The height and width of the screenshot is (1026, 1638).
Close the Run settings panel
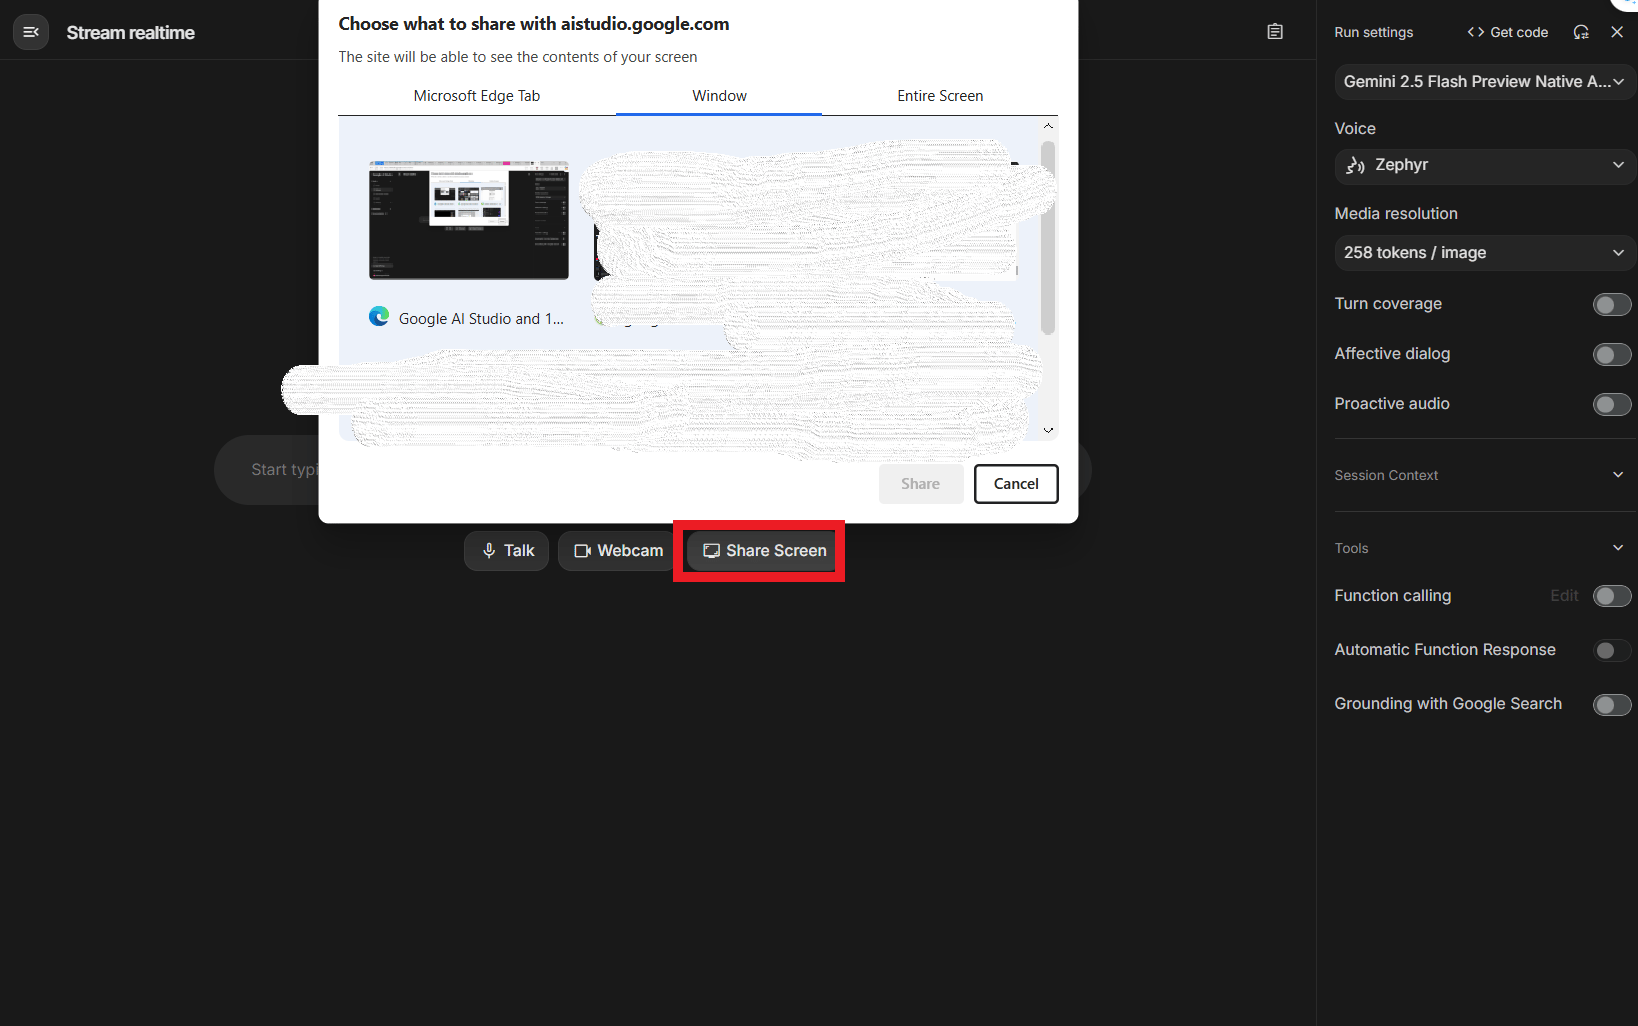(1617, 32)
